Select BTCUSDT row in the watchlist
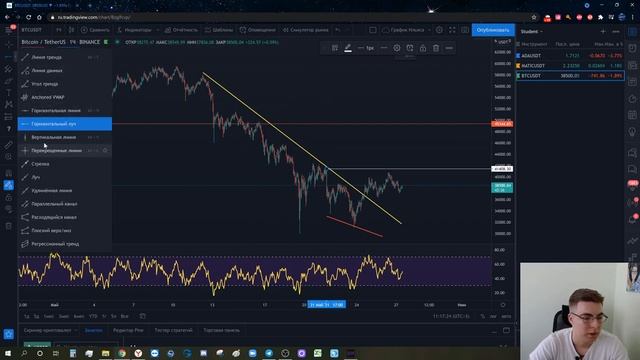The width and height of the screenshot is (640, 360). point(570,76)
